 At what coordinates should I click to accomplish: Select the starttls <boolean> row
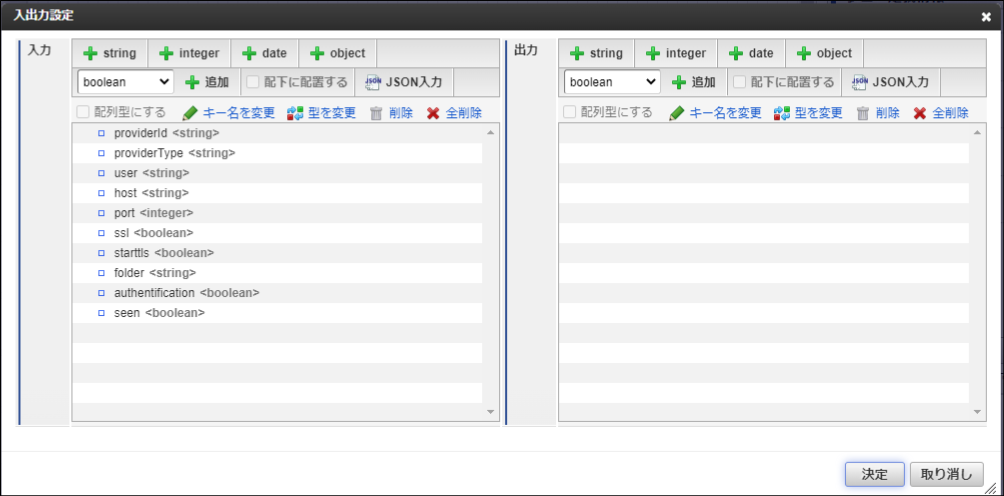pos(277,253)
